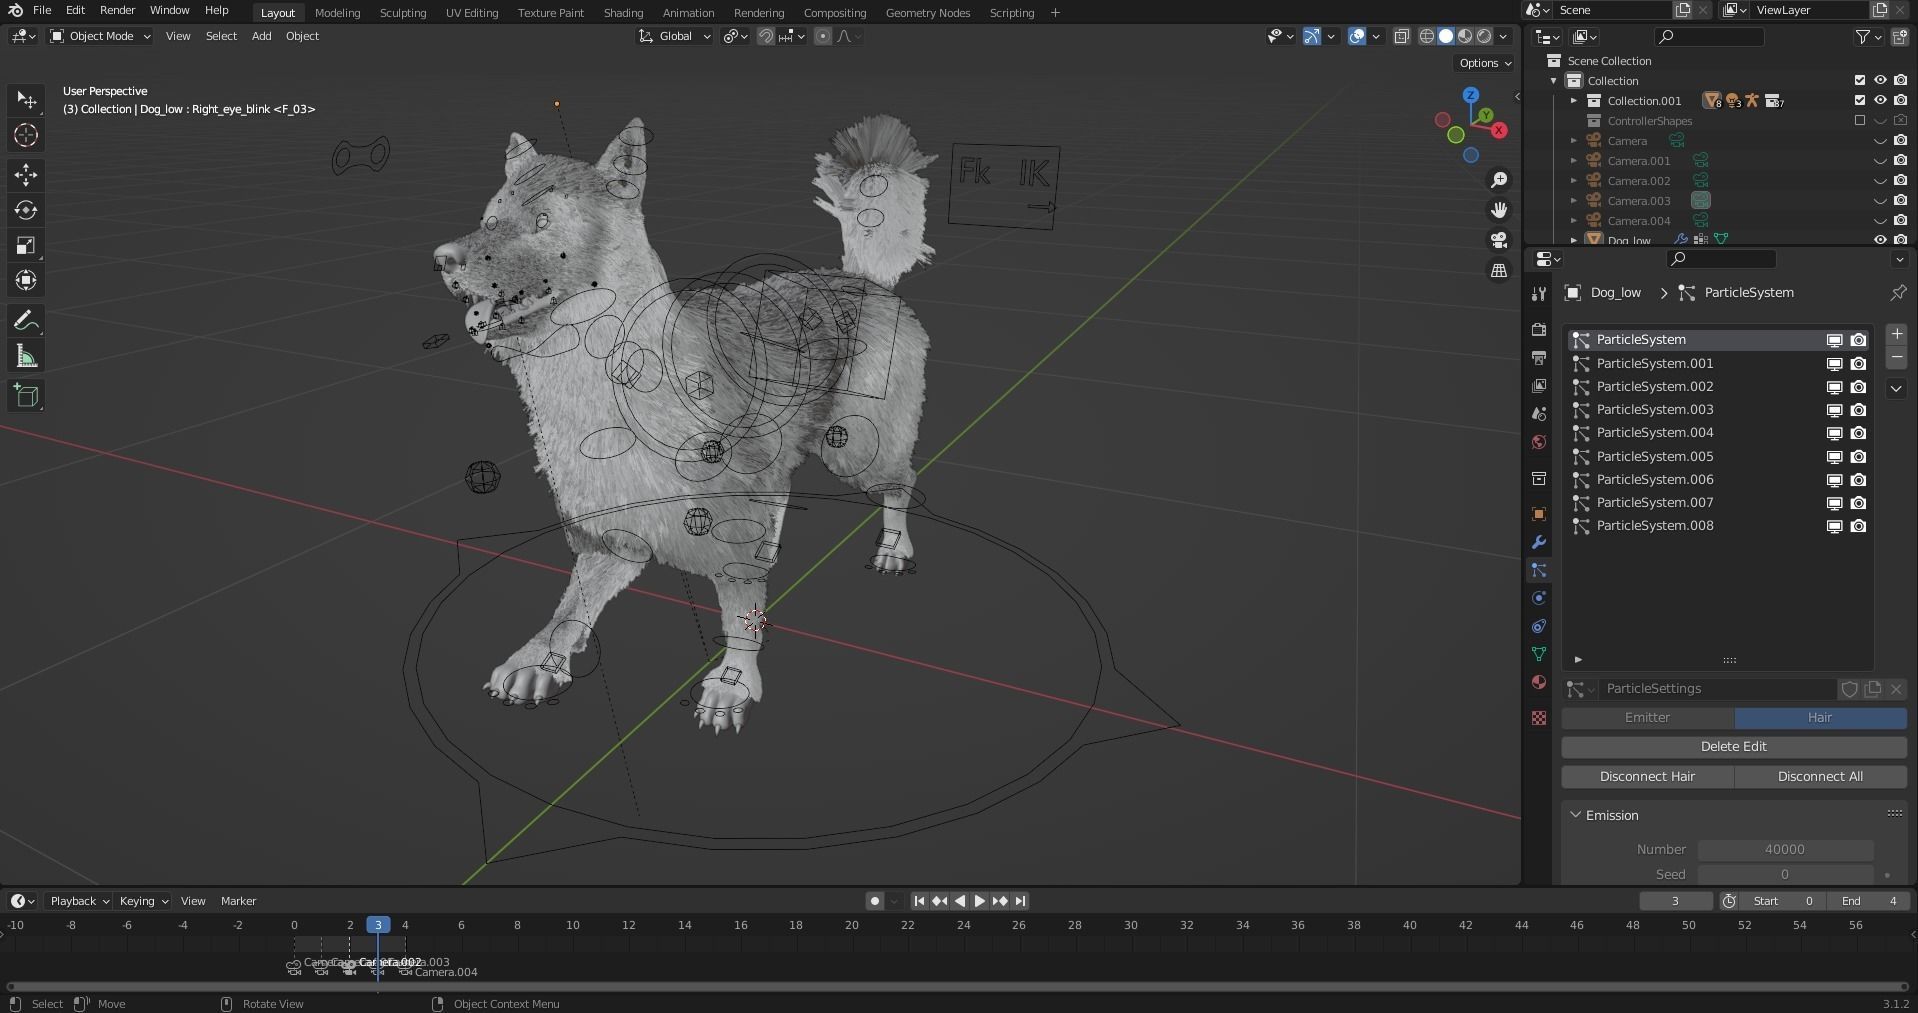Activate the Move tool
The height and width of the screenshot is (1013, 1918).
tap(26, 175)
